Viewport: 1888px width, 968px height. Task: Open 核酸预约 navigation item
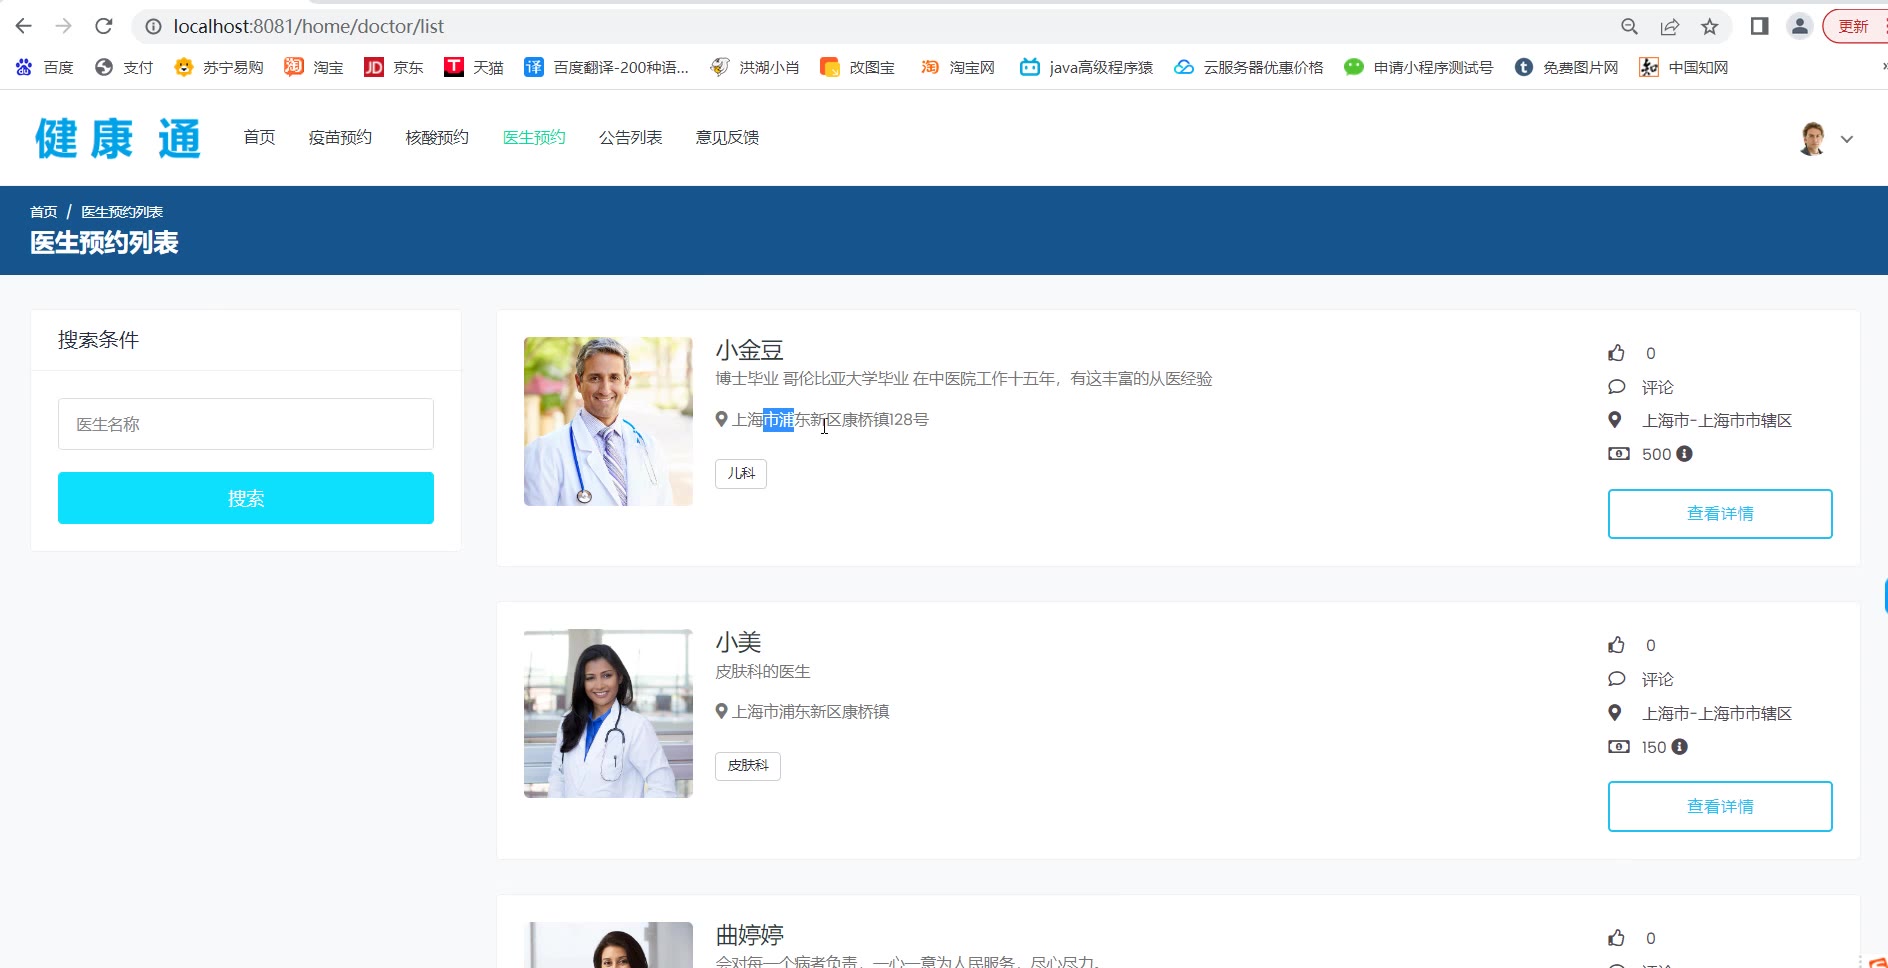437,137
